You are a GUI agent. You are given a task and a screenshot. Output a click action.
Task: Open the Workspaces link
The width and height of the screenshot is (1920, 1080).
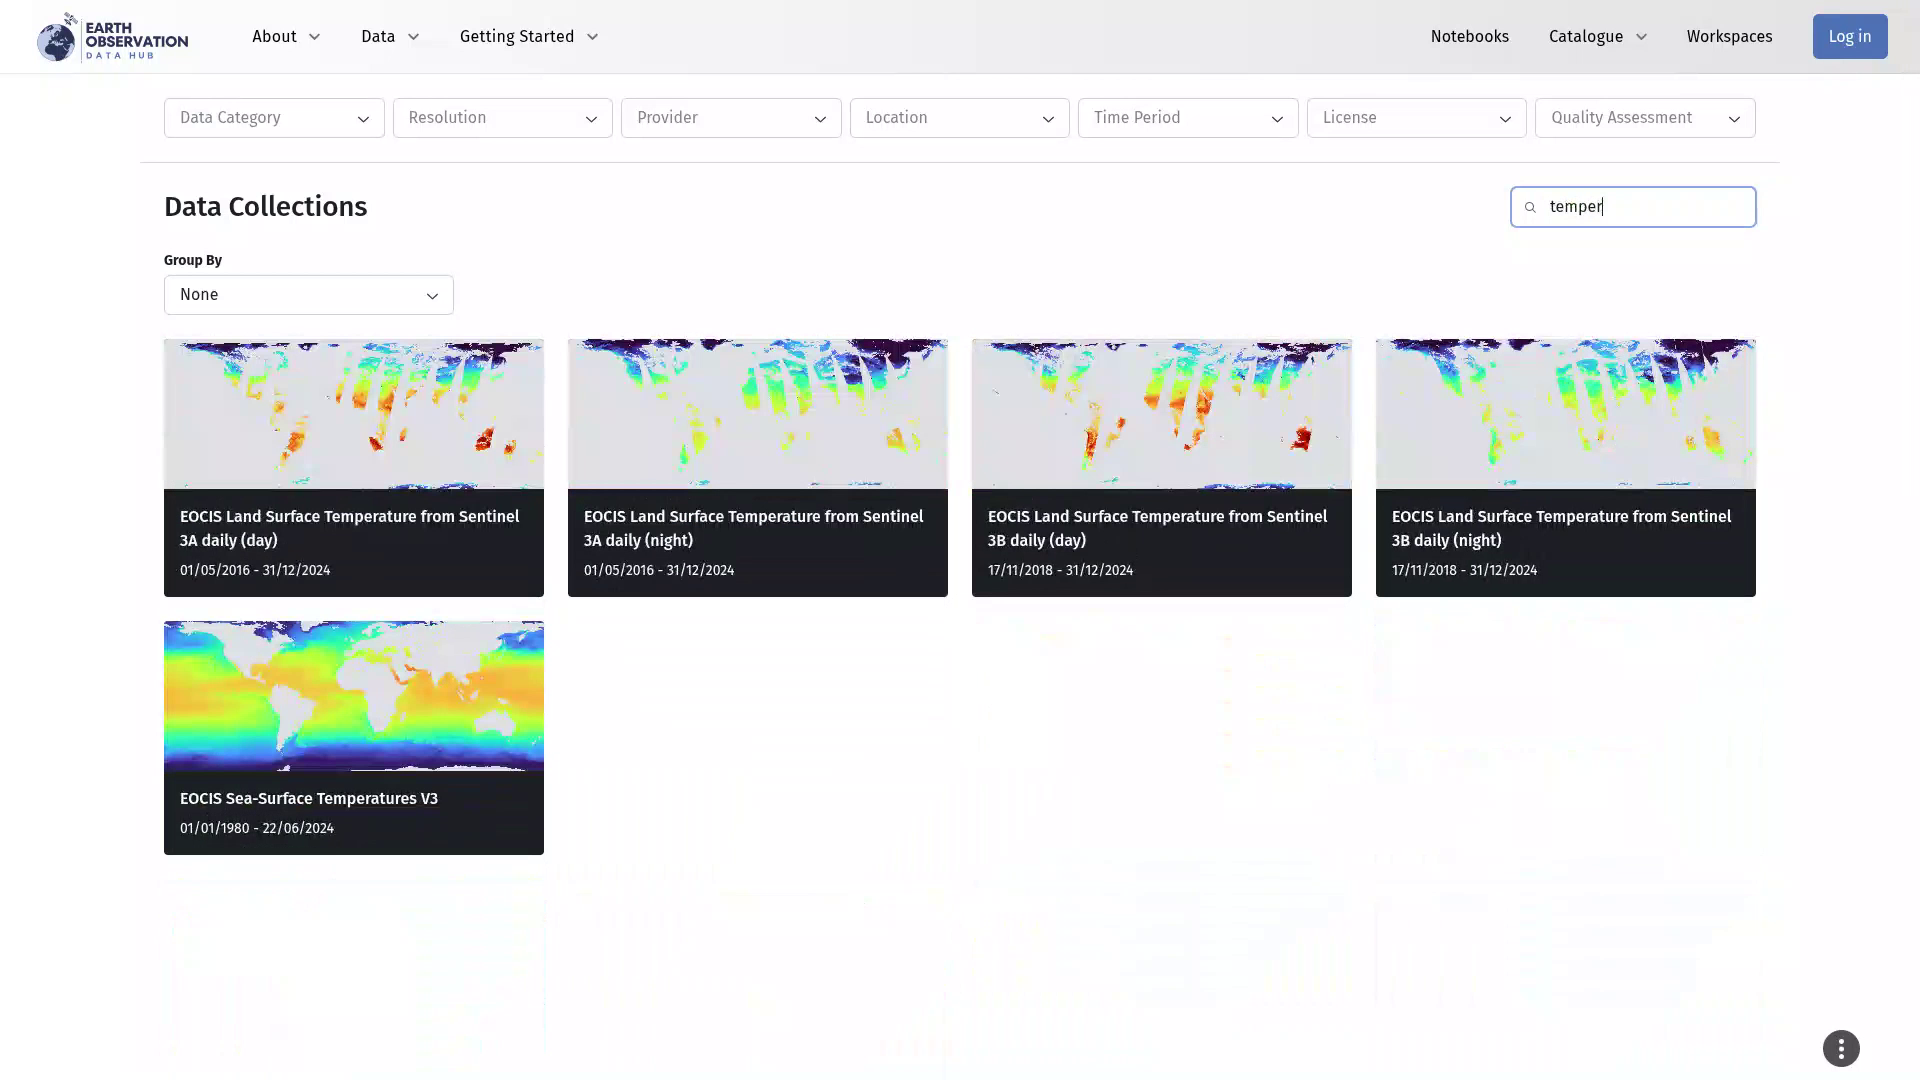point(1729,37)
